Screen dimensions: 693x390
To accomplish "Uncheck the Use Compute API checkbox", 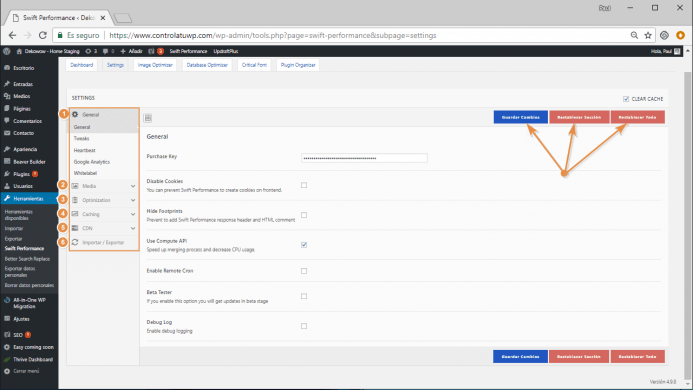I will click(x=304, y=245).
